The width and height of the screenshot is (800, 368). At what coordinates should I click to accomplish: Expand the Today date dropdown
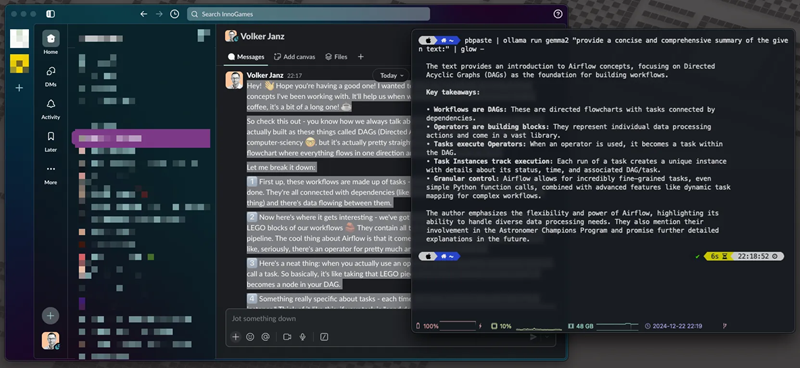[391, 76]
